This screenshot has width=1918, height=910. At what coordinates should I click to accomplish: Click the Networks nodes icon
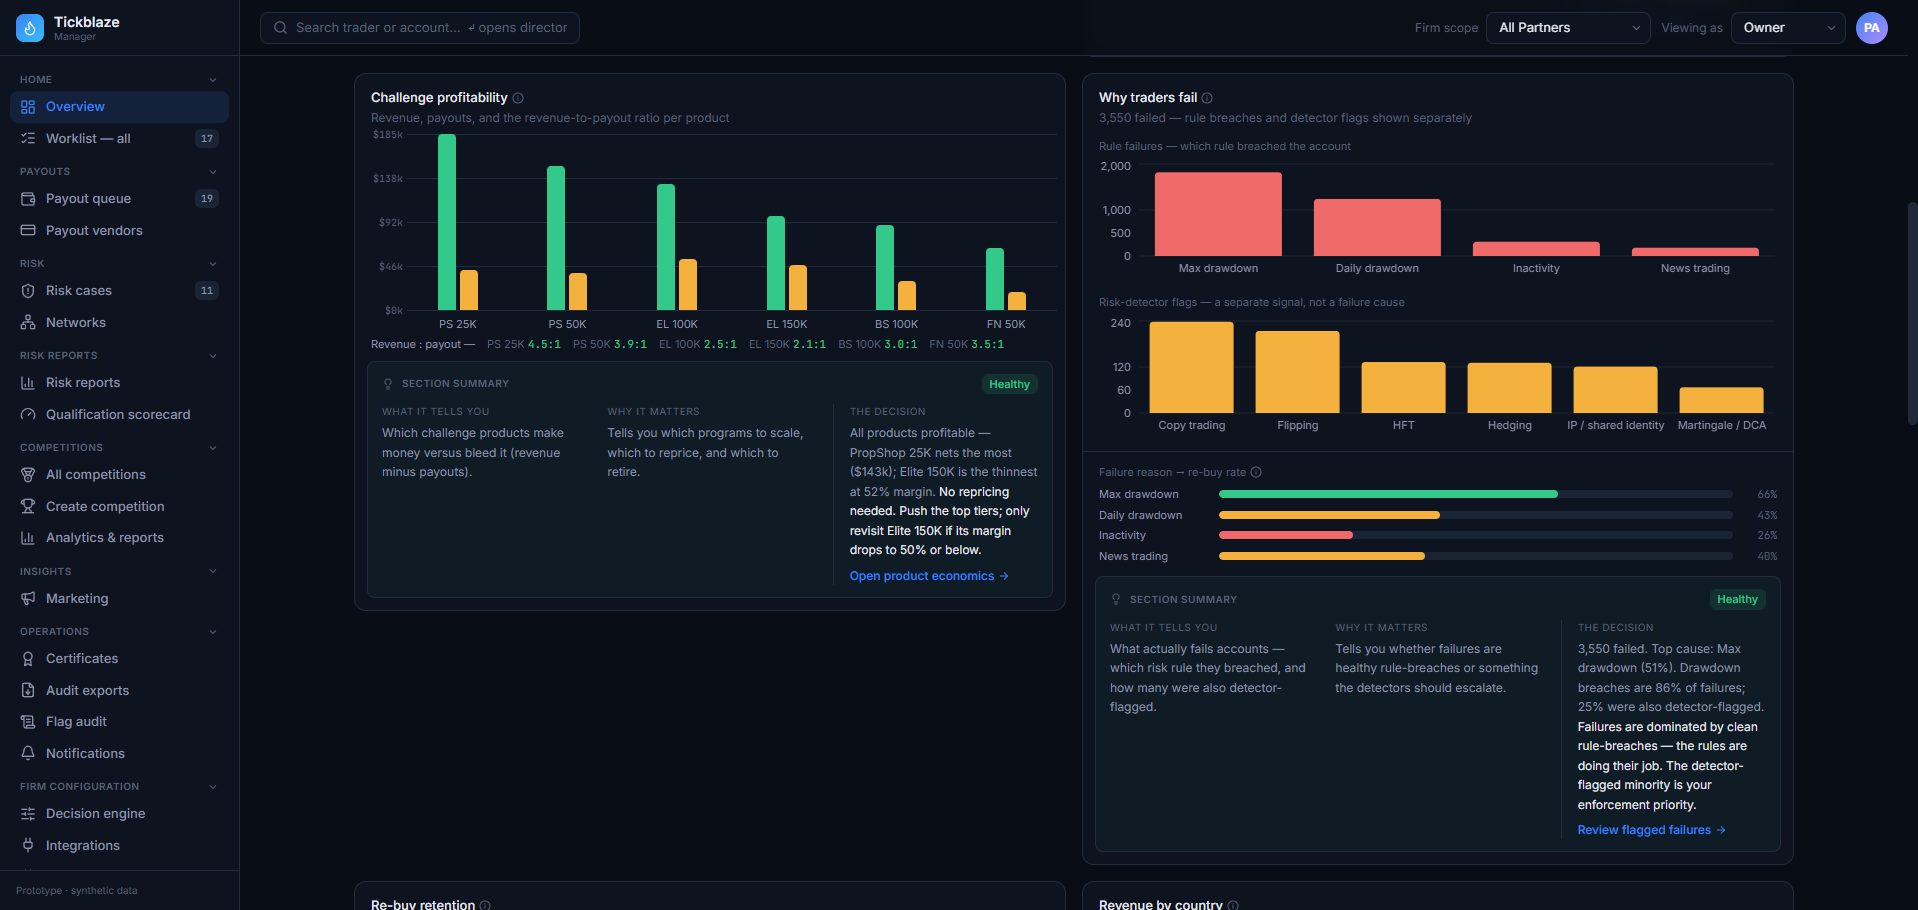pos(28,322)
